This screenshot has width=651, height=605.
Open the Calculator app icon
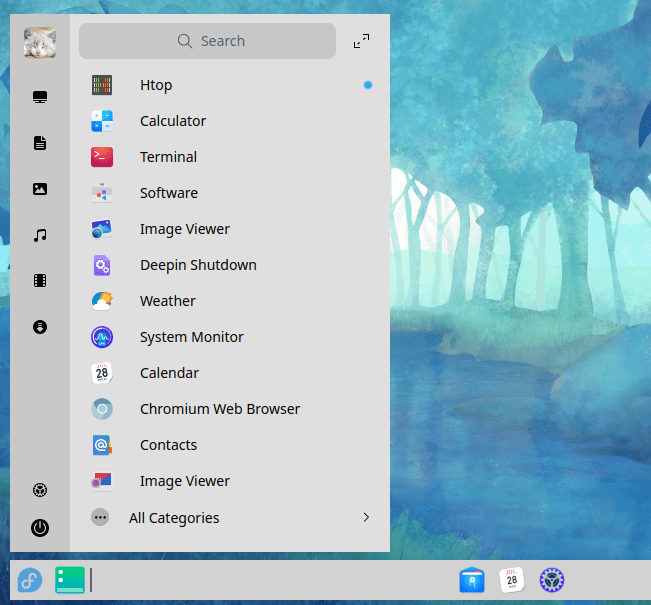(102, 121)
